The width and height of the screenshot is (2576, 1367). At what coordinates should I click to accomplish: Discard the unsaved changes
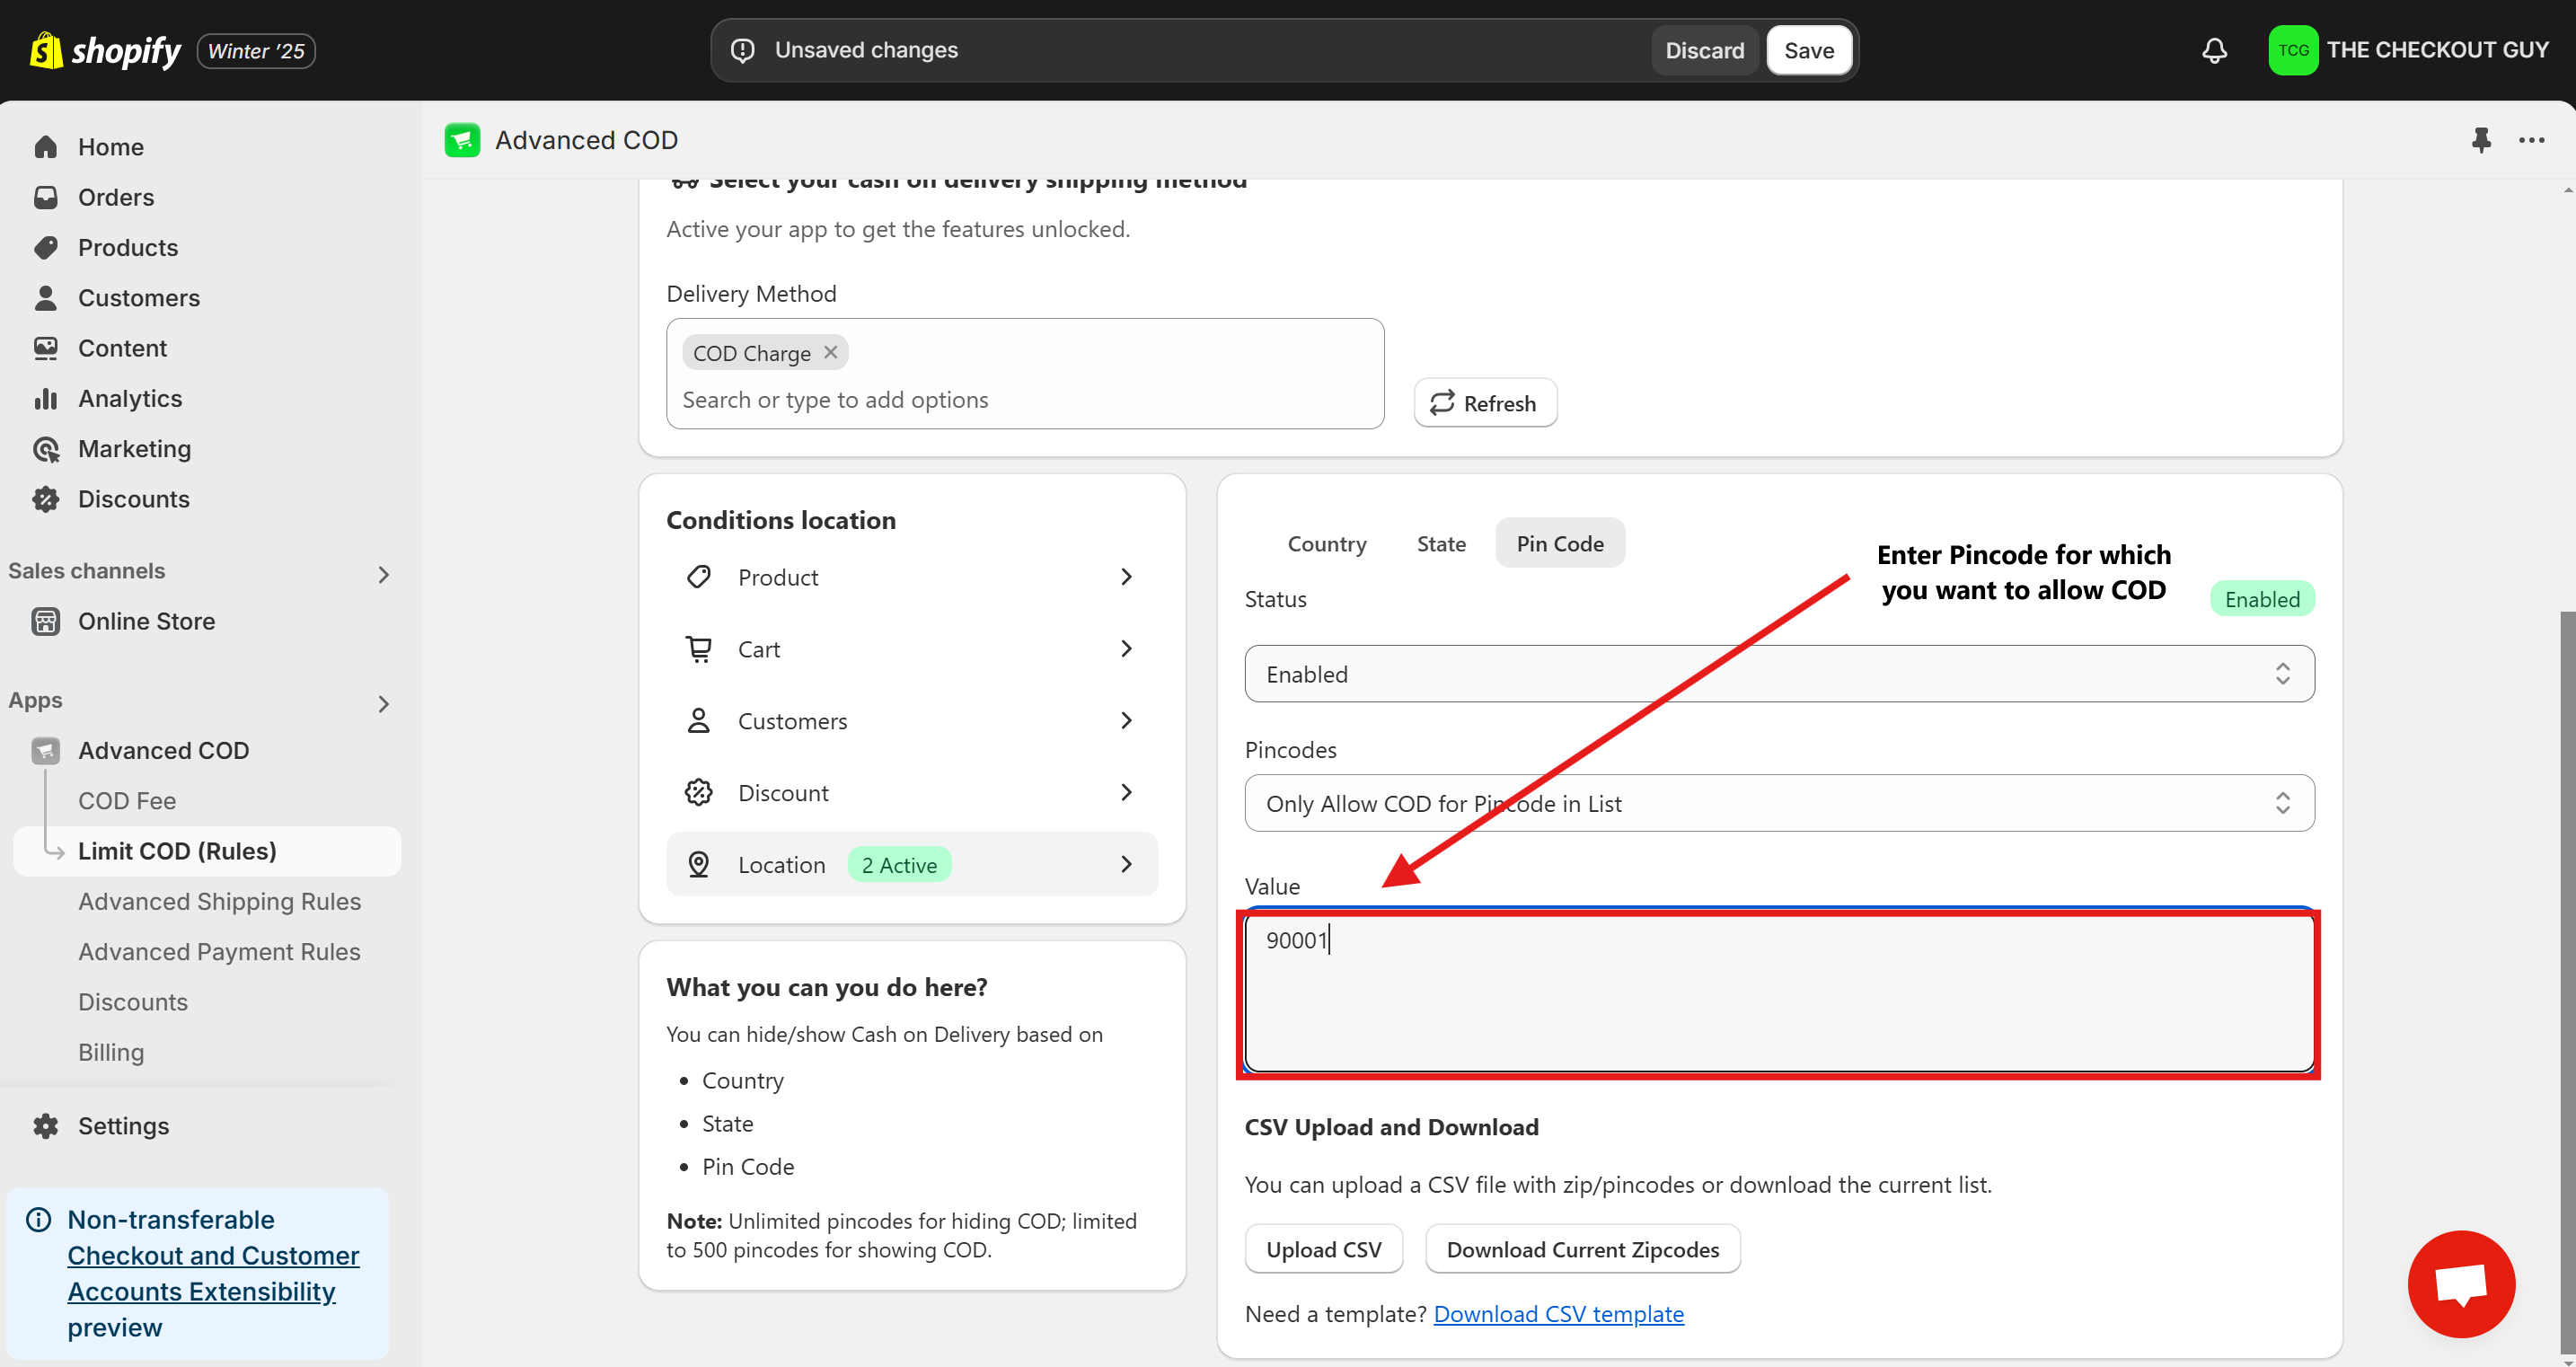1704,50
